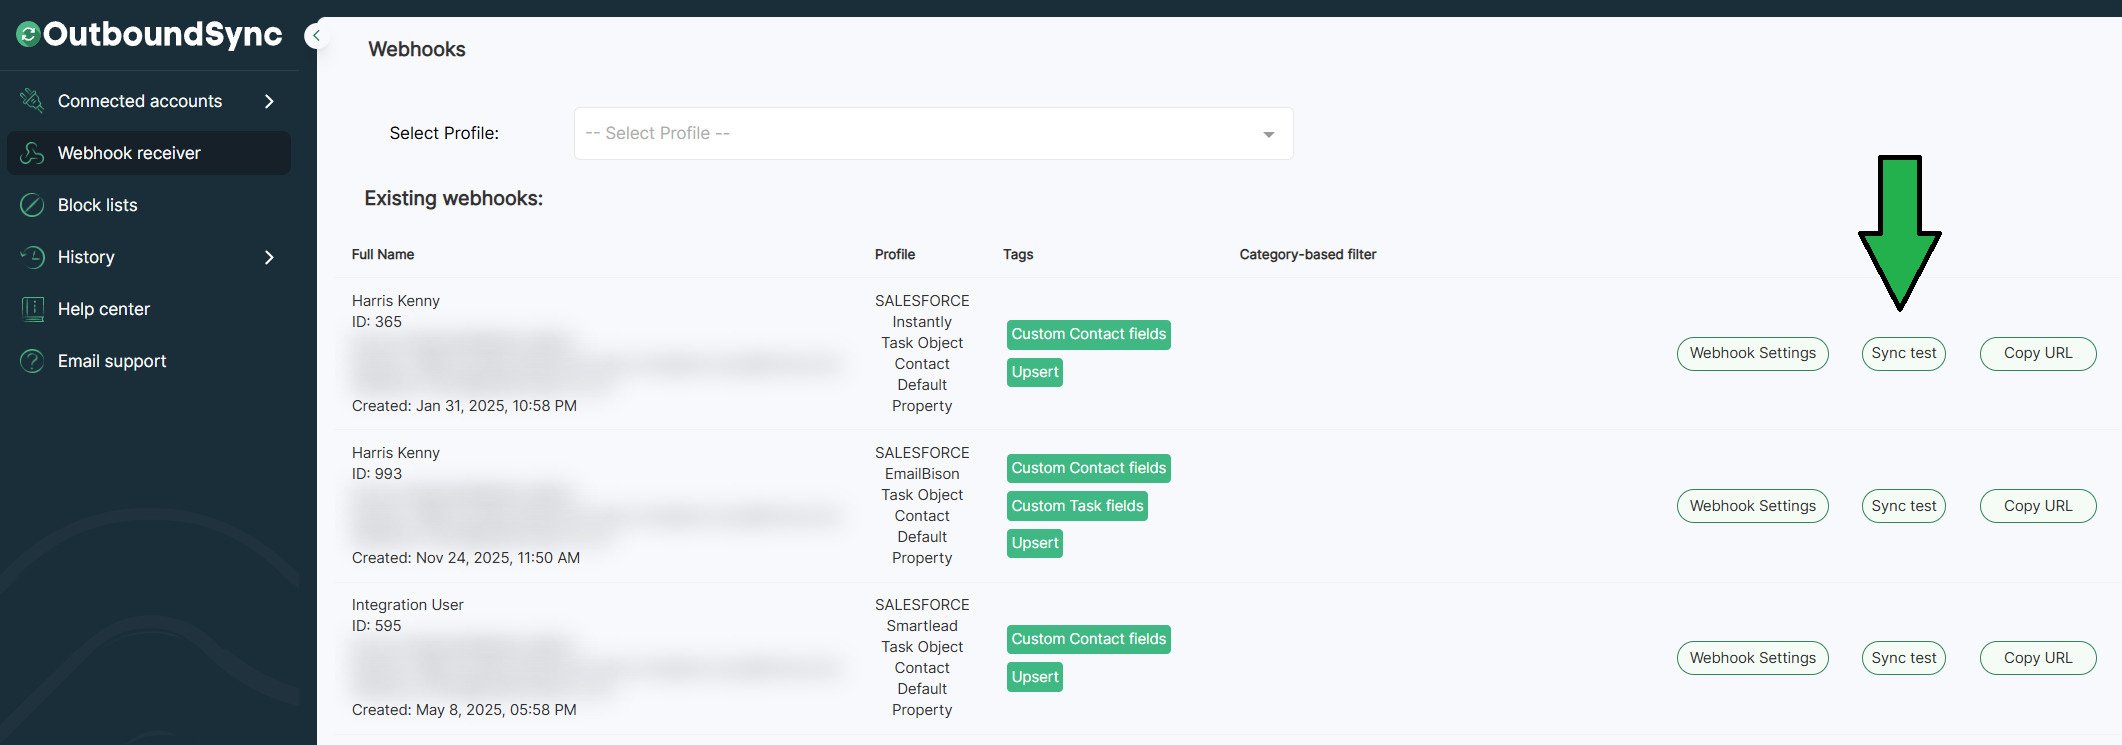Screen dimensions: 2122x745
Task: Copy URL for webhook ID 993
Action: point(2037,506)
